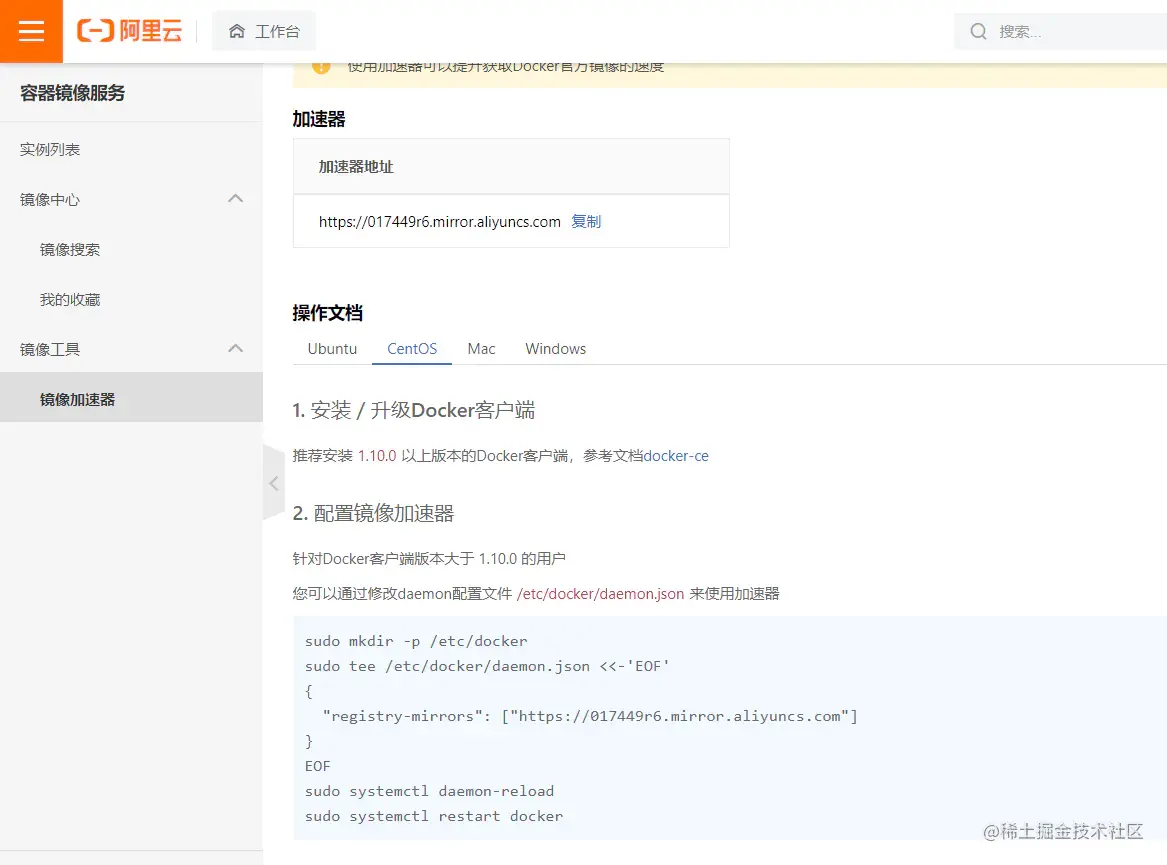
Task: Open 我的收藏 in the sidebar
Action: (70, 299)
